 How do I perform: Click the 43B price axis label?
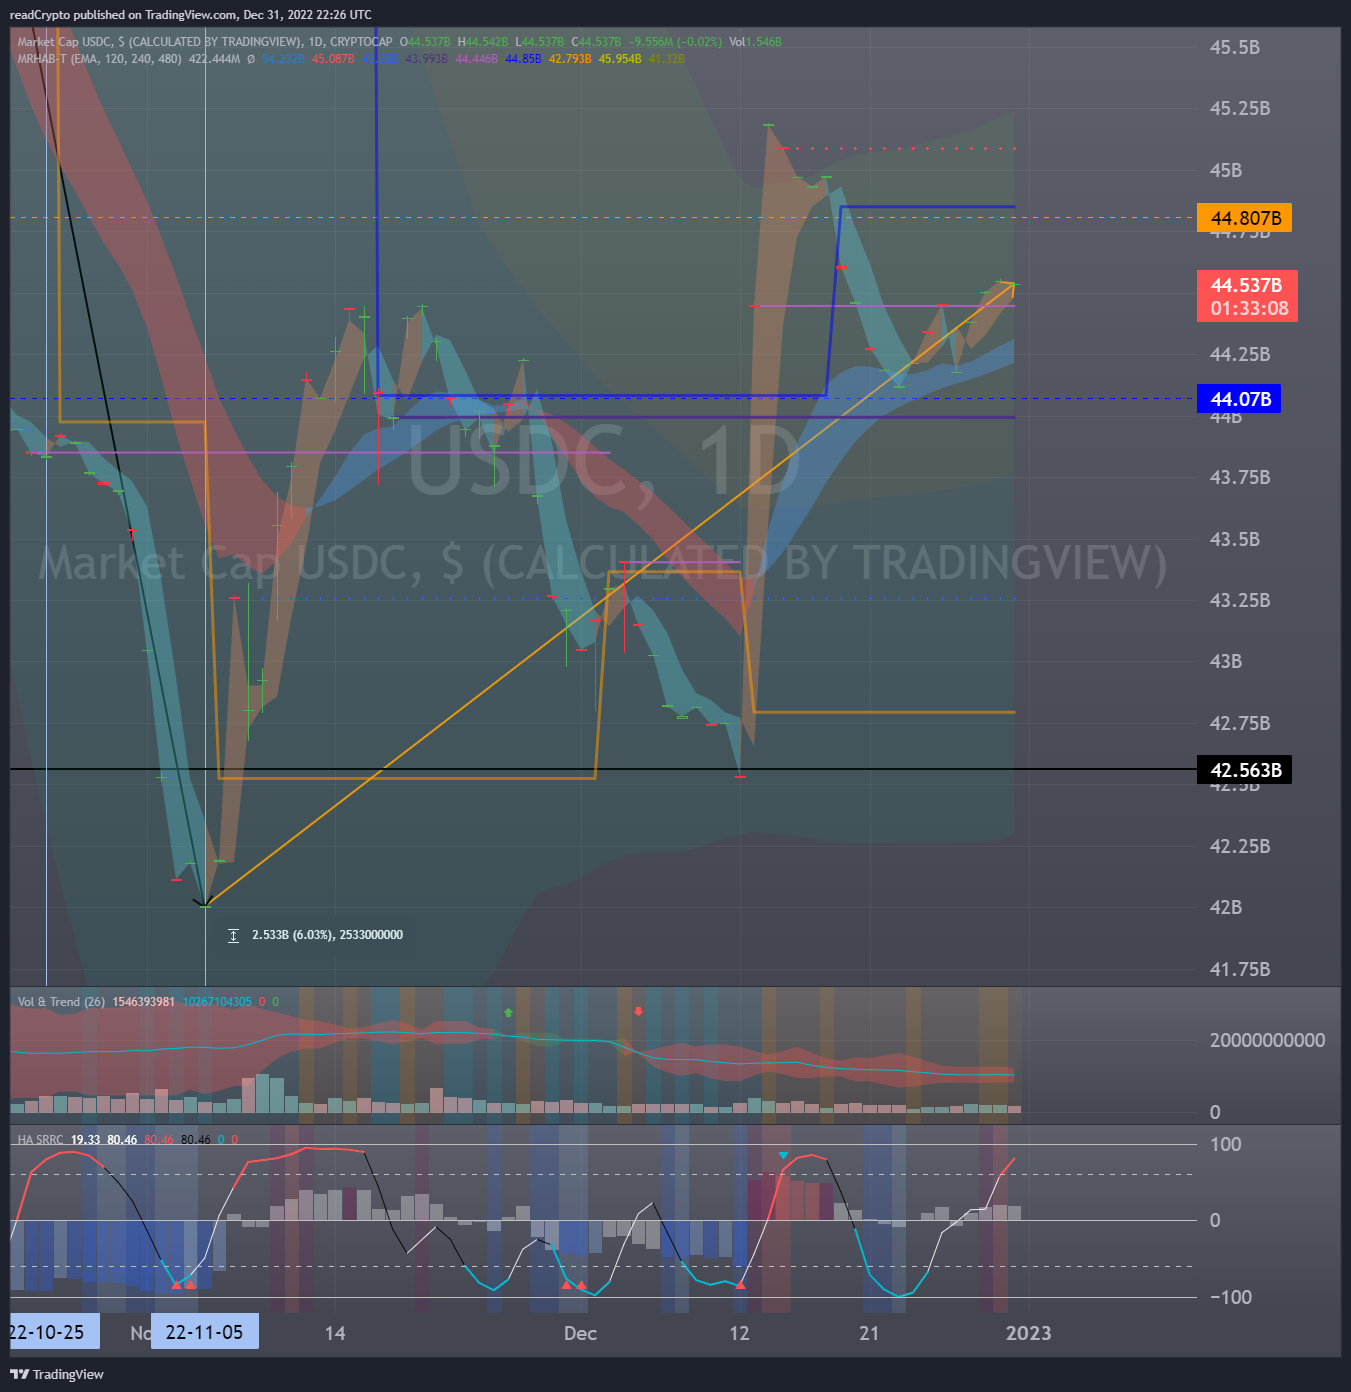[1226, 661]
